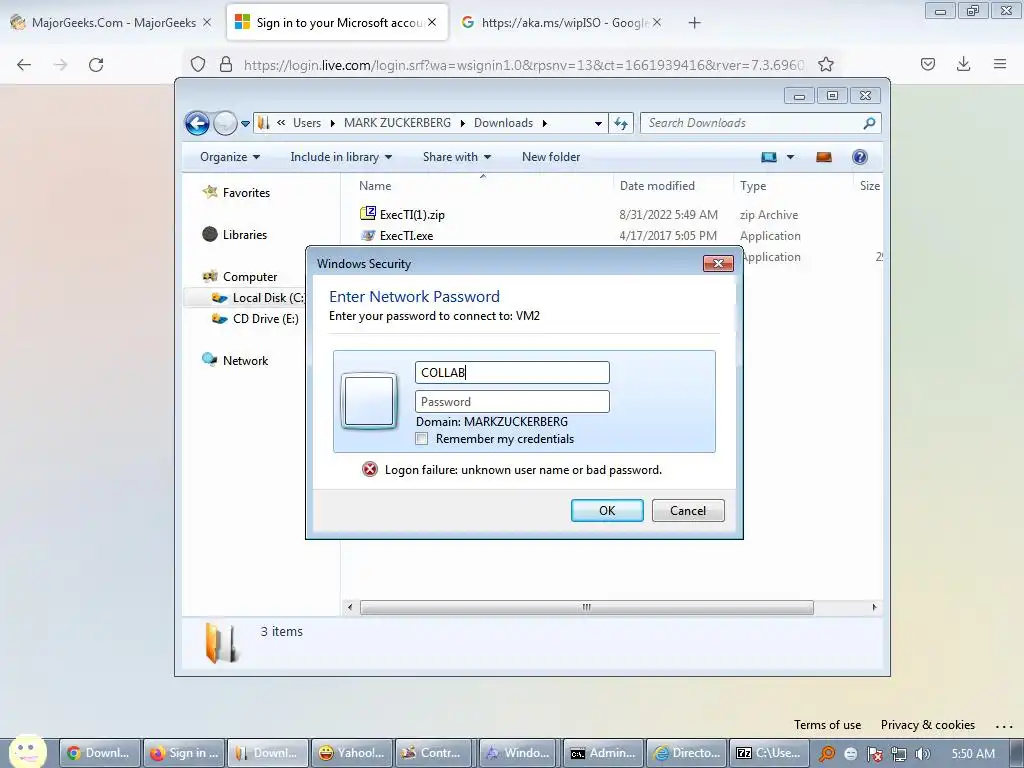Open the view options dropdown arrow
Screen dimensions: 1024x768
(x=790, y=157)
